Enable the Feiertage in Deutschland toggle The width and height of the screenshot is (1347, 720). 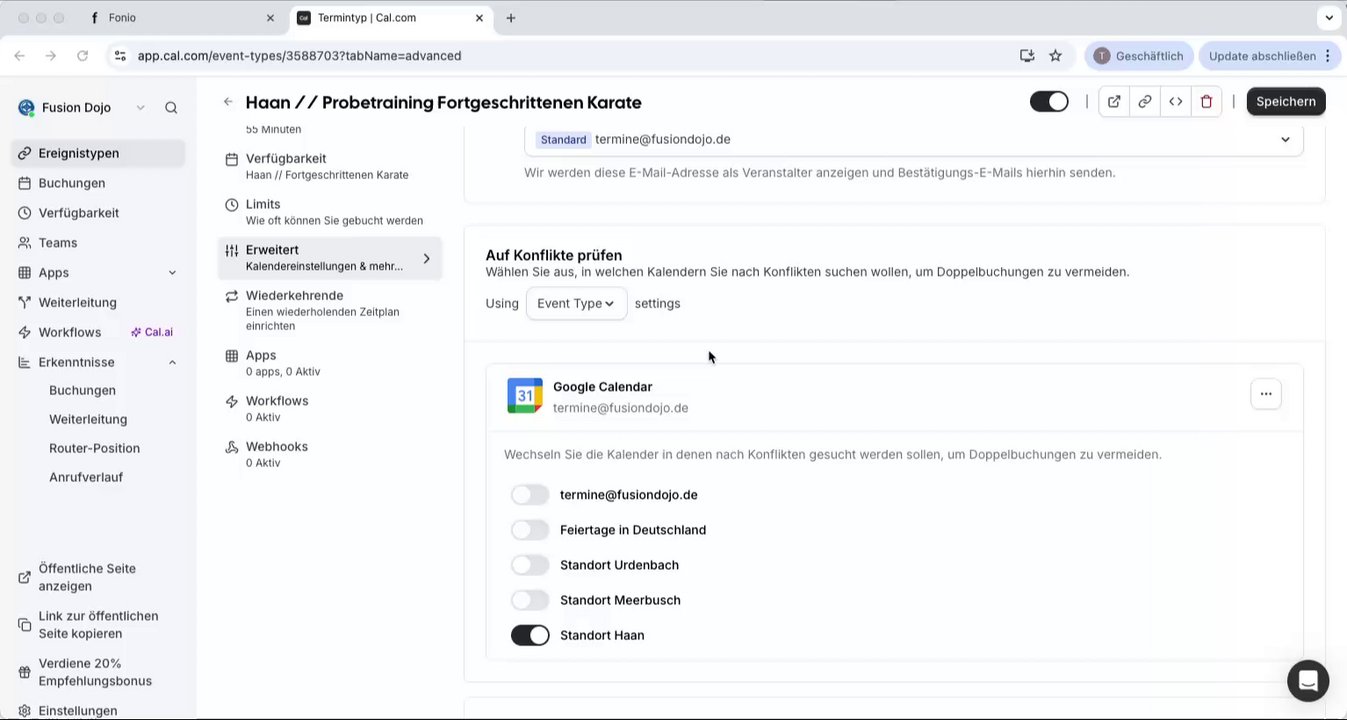(x=530, y=530)
